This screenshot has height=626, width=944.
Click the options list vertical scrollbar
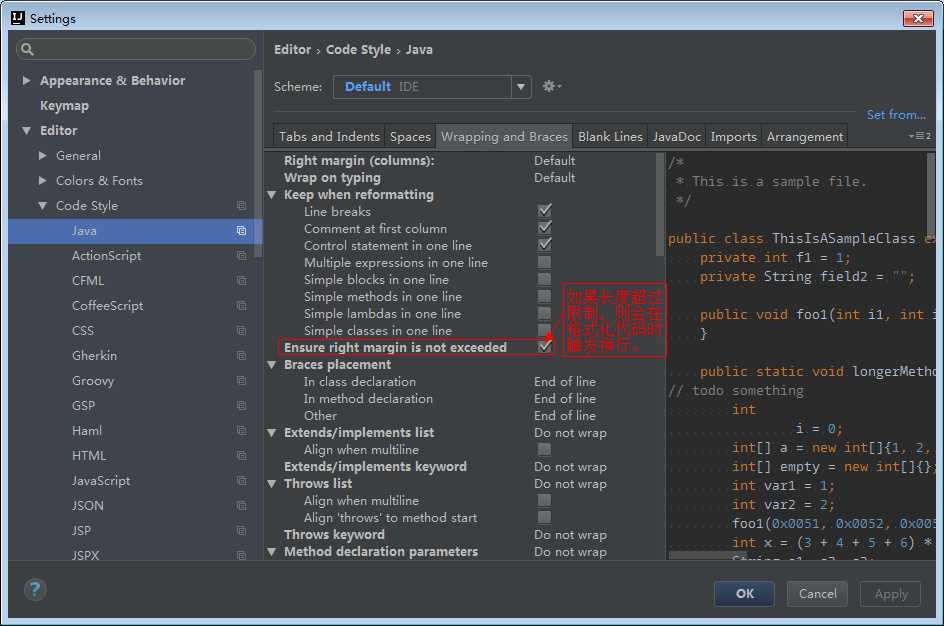click(x=660, y=205)
